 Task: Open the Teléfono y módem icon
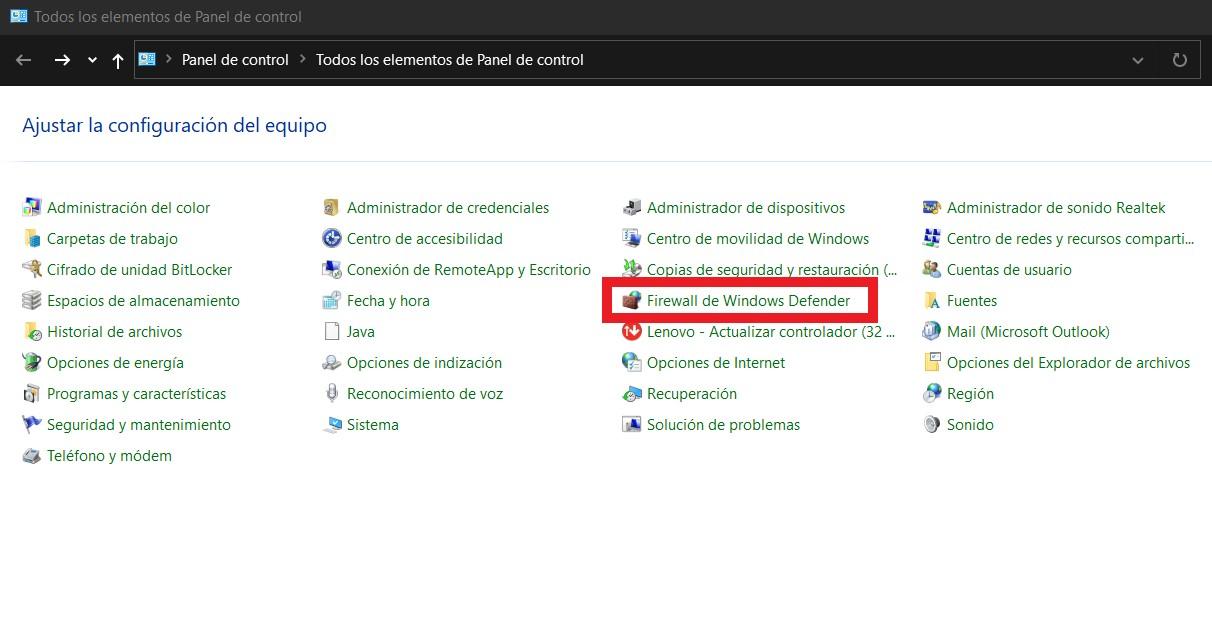click(32, 456)
